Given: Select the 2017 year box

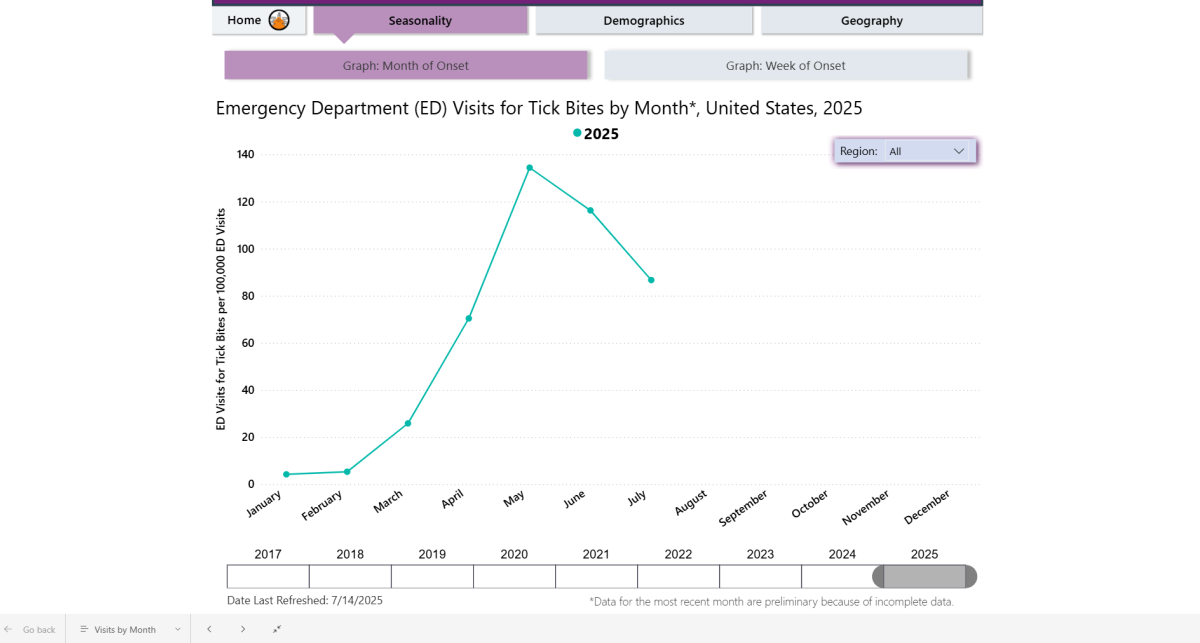Looking at the screenshot, I should (x=268, y=576).
